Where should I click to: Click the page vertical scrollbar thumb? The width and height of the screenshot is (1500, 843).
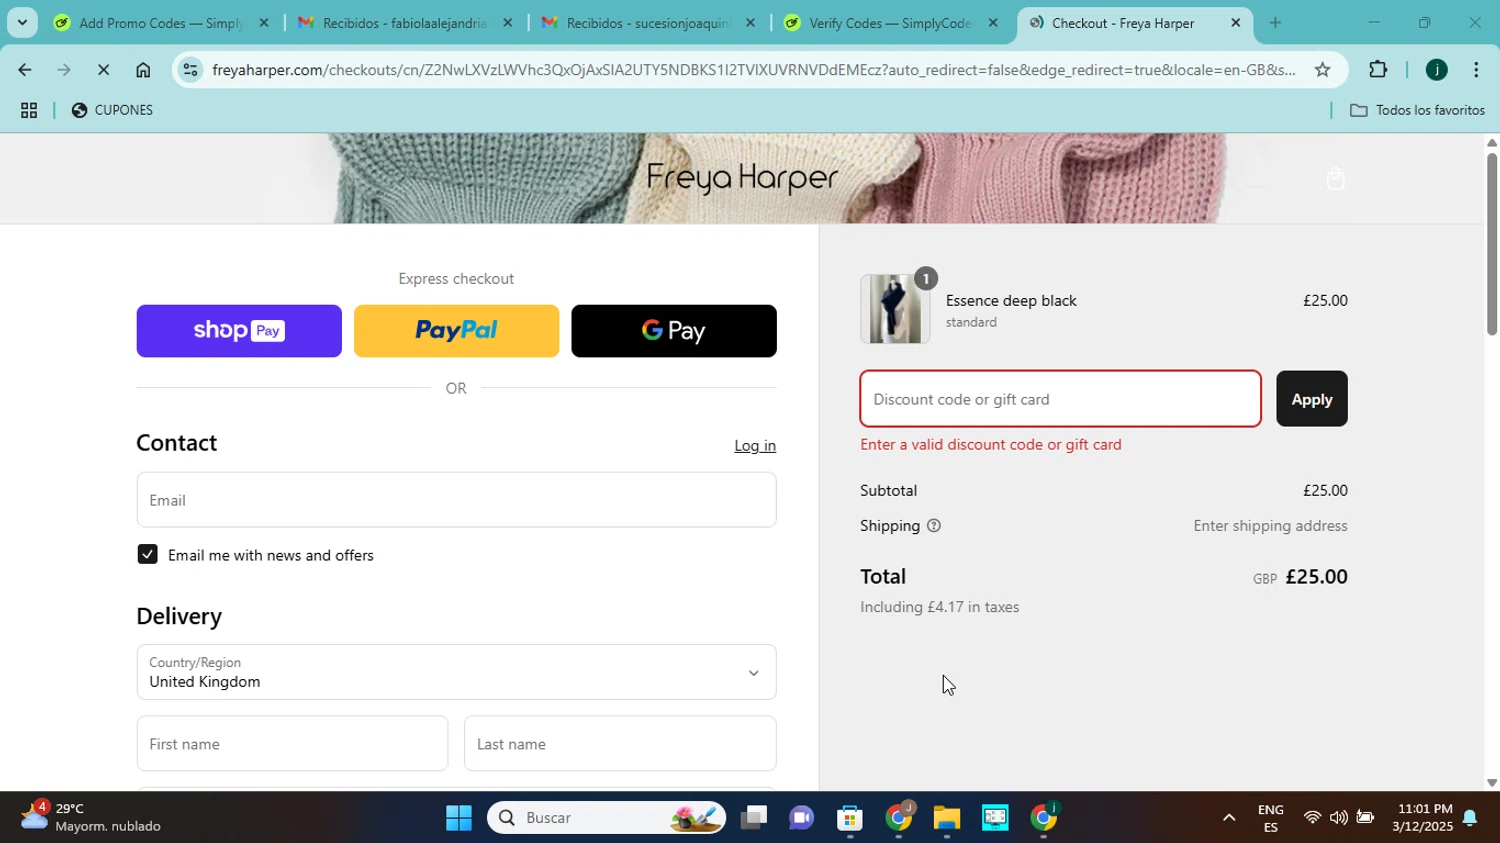coord(1492,244)
